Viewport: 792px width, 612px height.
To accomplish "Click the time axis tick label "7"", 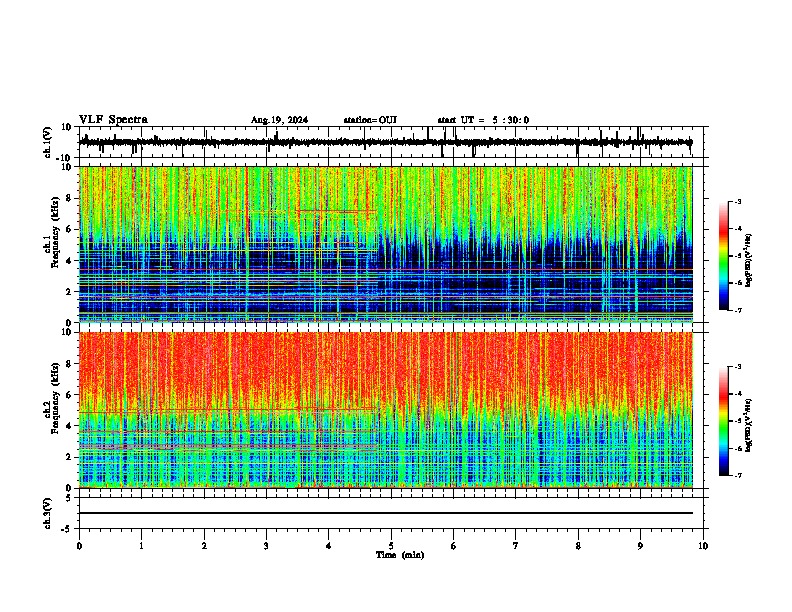I will click(516, 546).
